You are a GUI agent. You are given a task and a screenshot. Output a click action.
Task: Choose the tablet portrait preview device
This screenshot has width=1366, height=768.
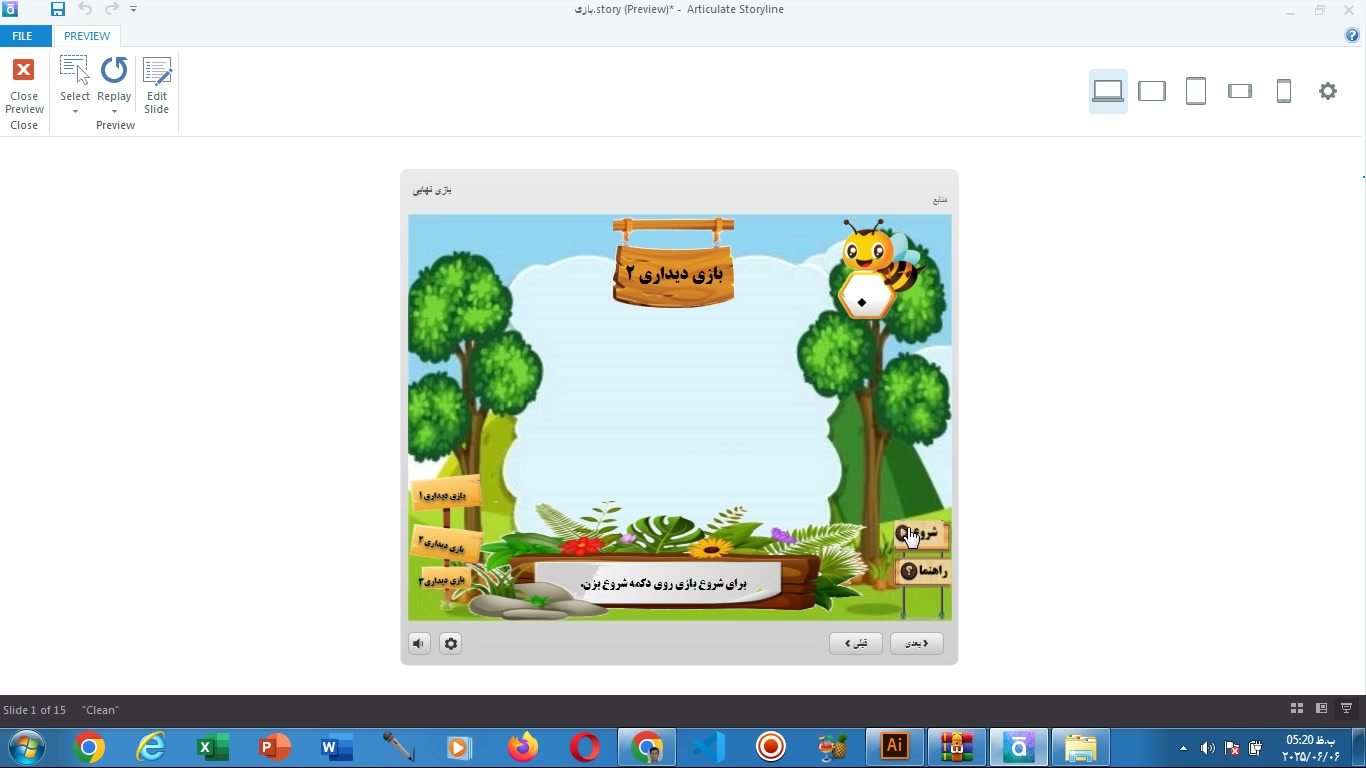coord(1196,91)
